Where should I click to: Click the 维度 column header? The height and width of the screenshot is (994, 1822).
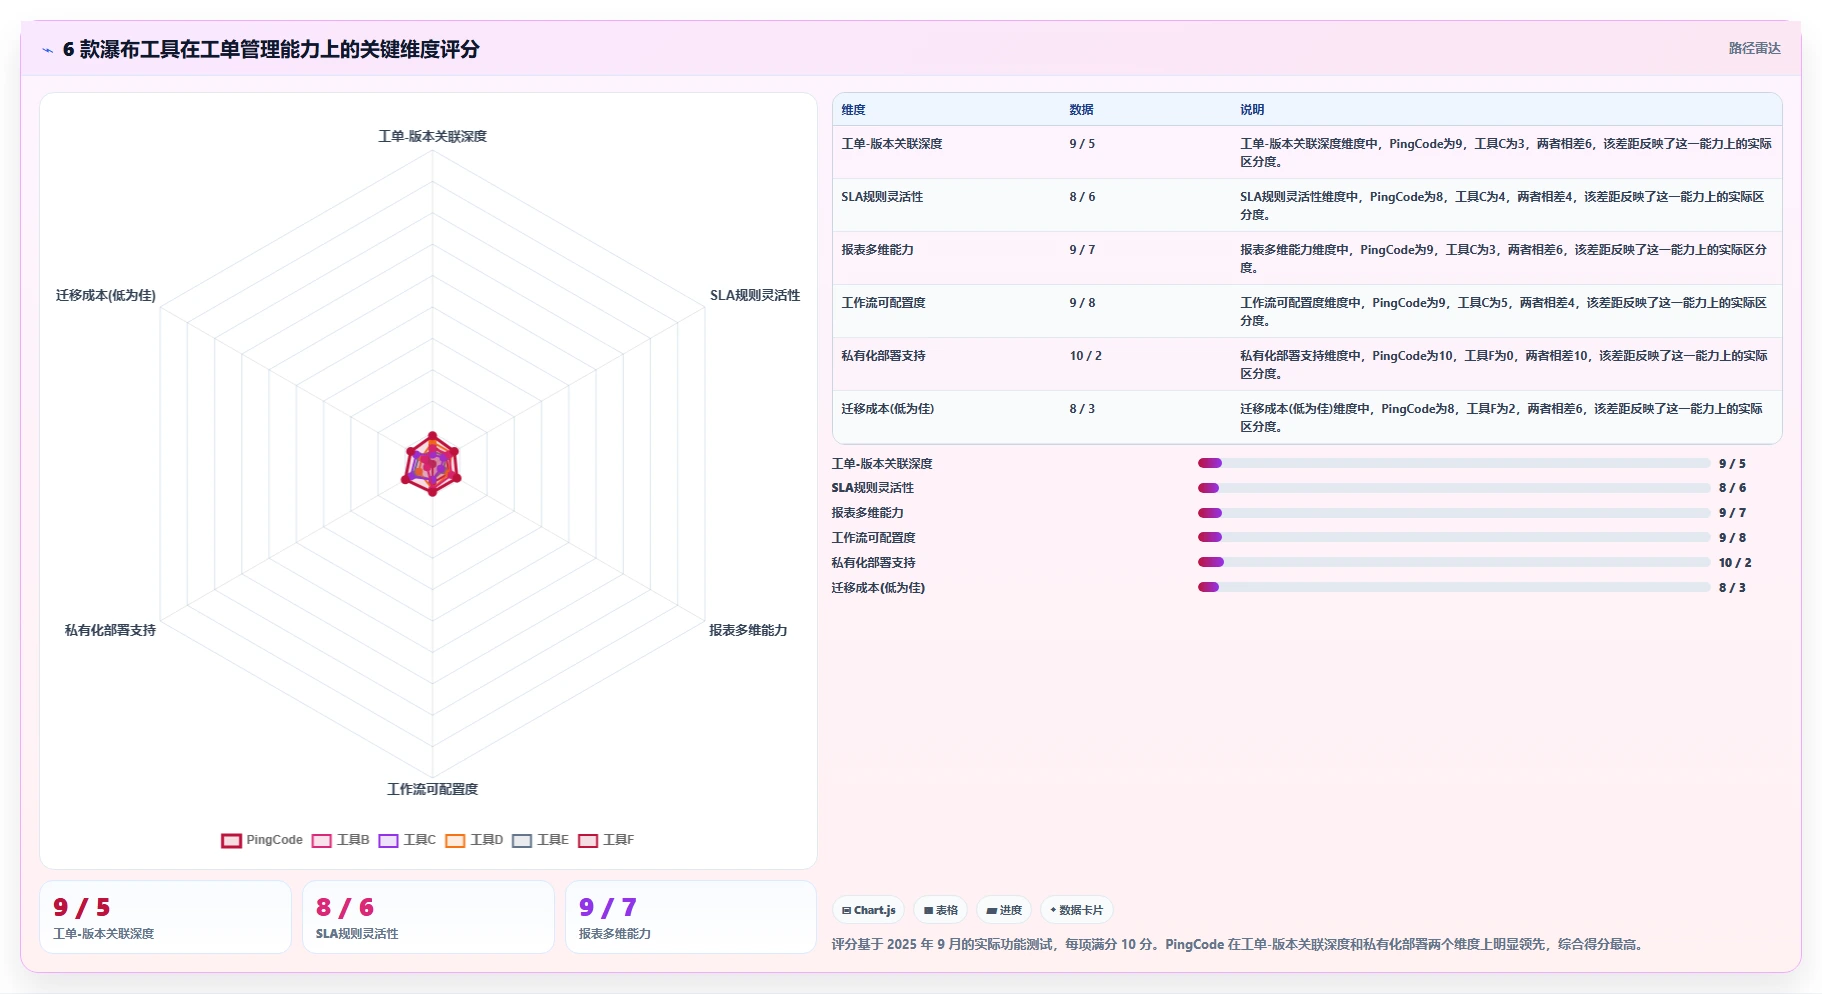pos(853,110)
